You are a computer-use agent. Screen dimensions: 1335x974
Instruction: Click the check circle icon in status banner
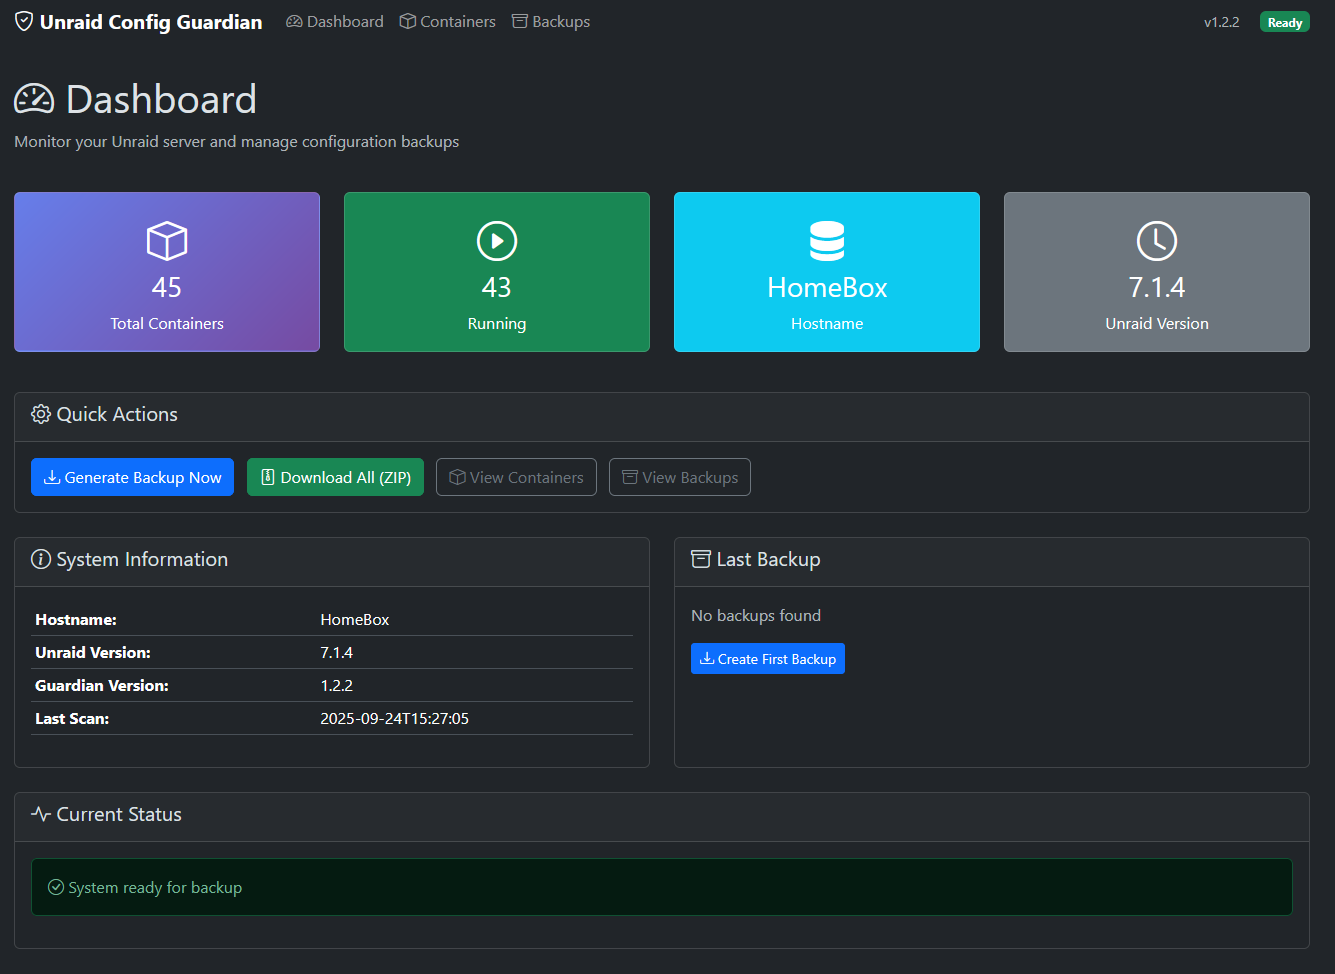tap(56, 887)
